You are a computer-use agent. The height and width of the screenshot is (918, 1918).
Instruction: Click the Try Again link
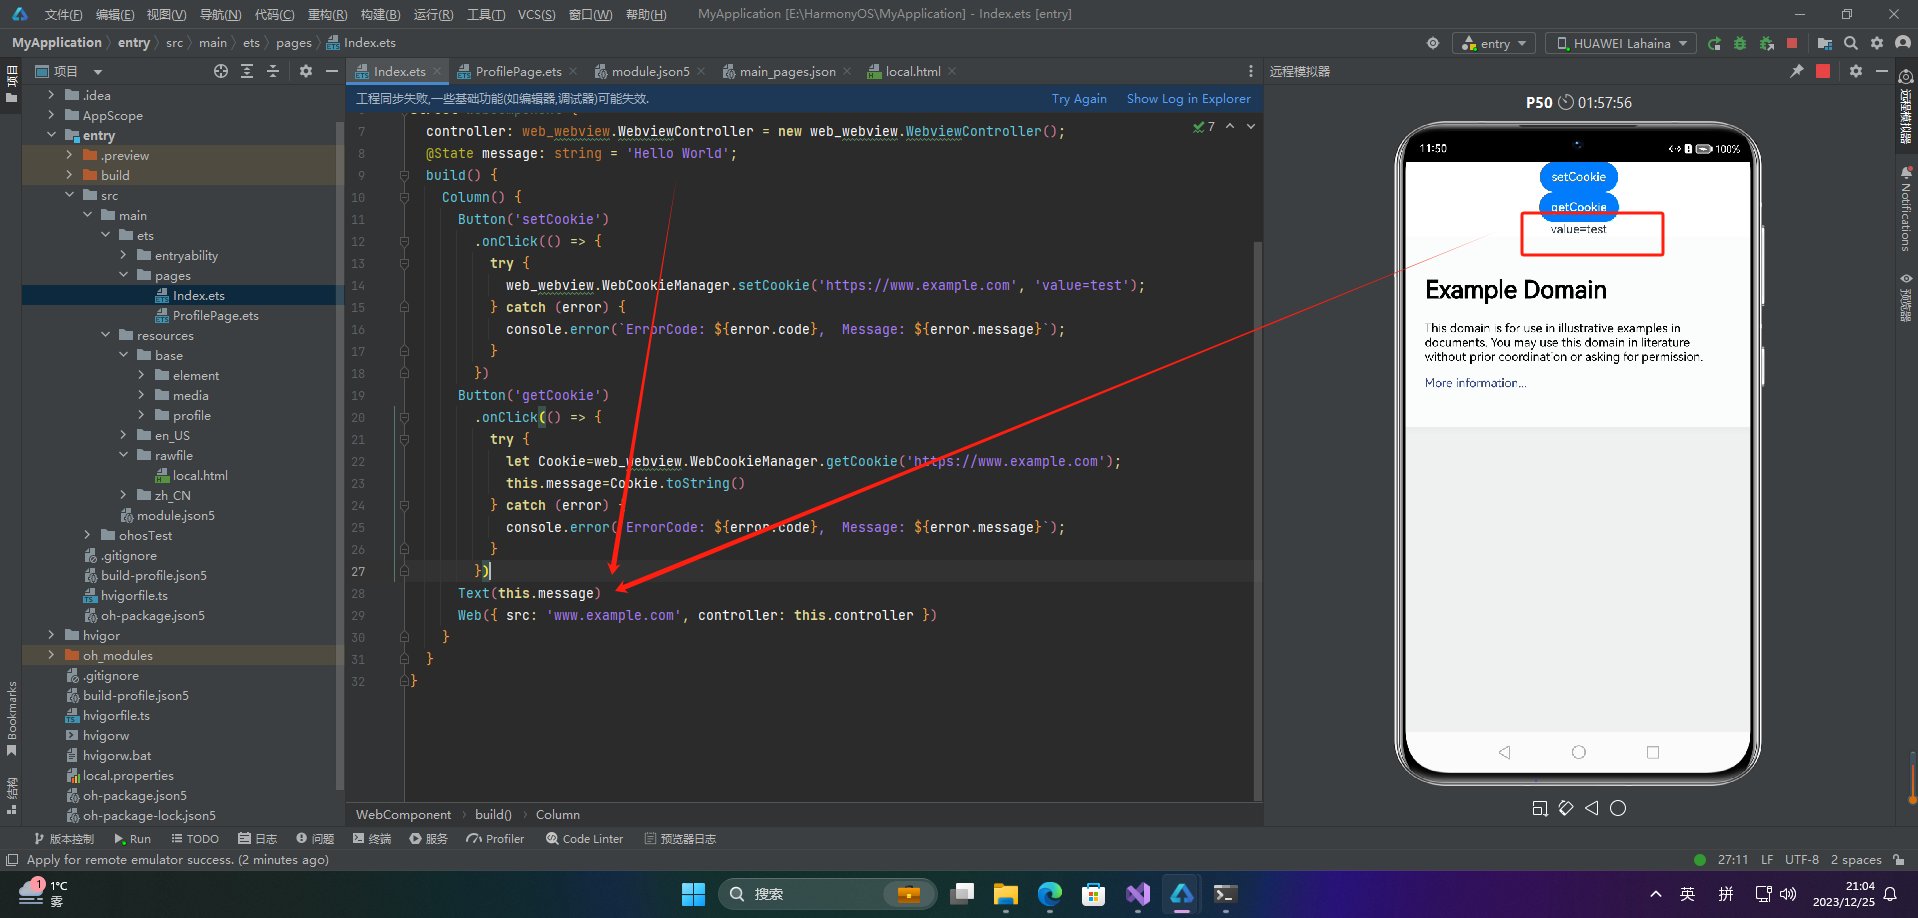(x=1079, y=98)
